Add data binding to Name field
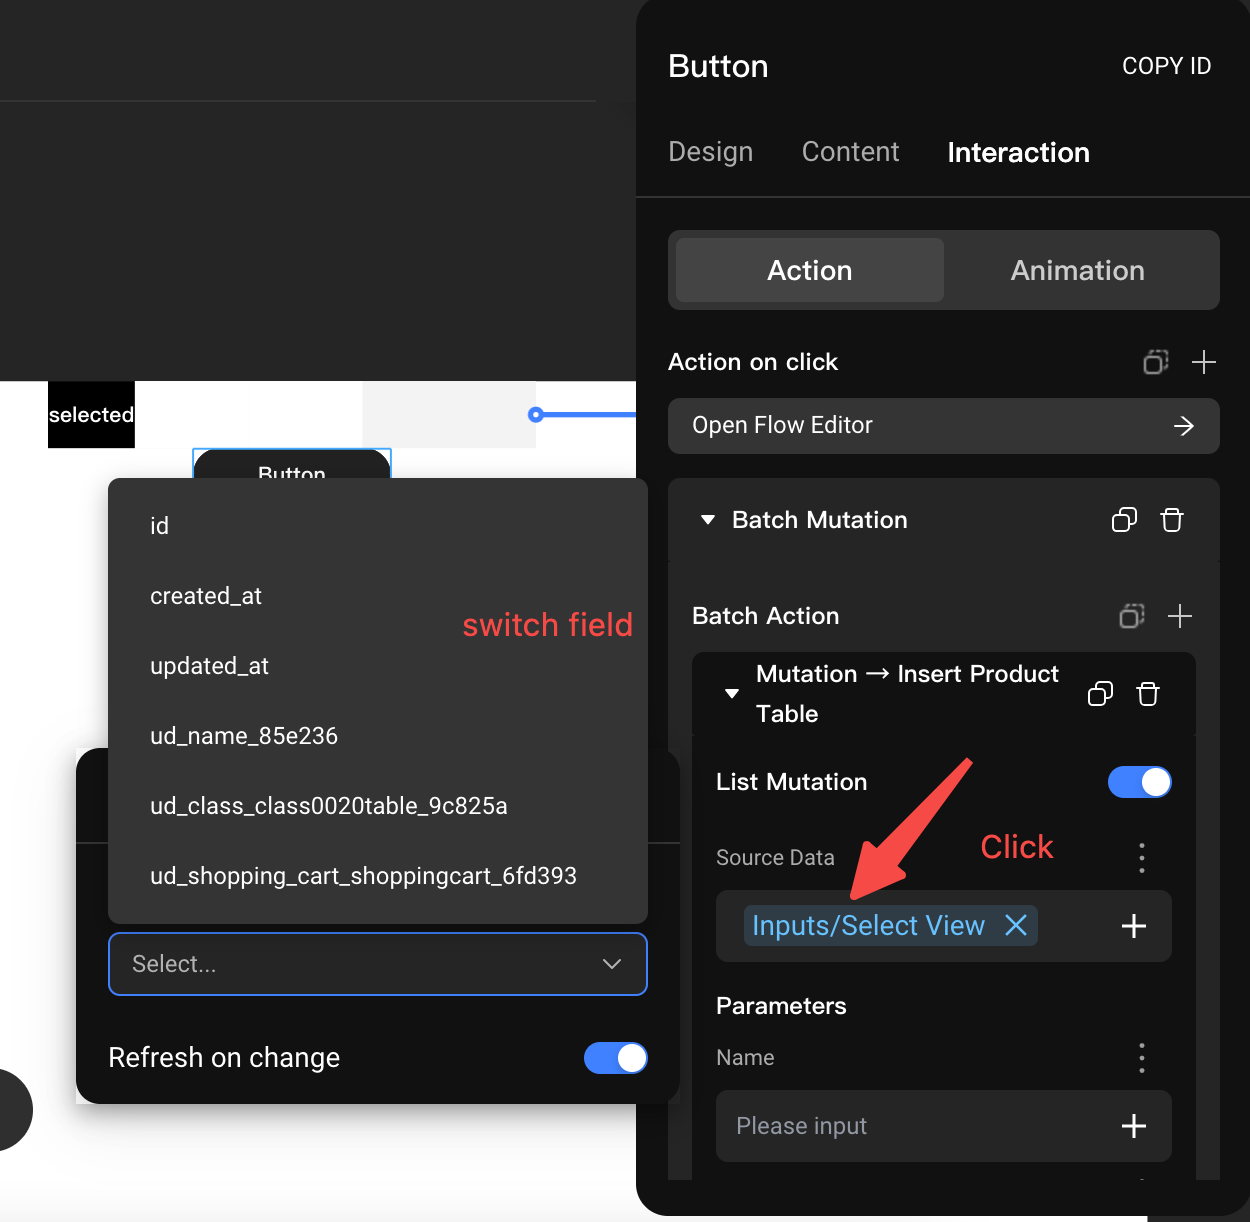Image resolution: width=1250 pixels, height=1222 pixels. (1134, 1126)
